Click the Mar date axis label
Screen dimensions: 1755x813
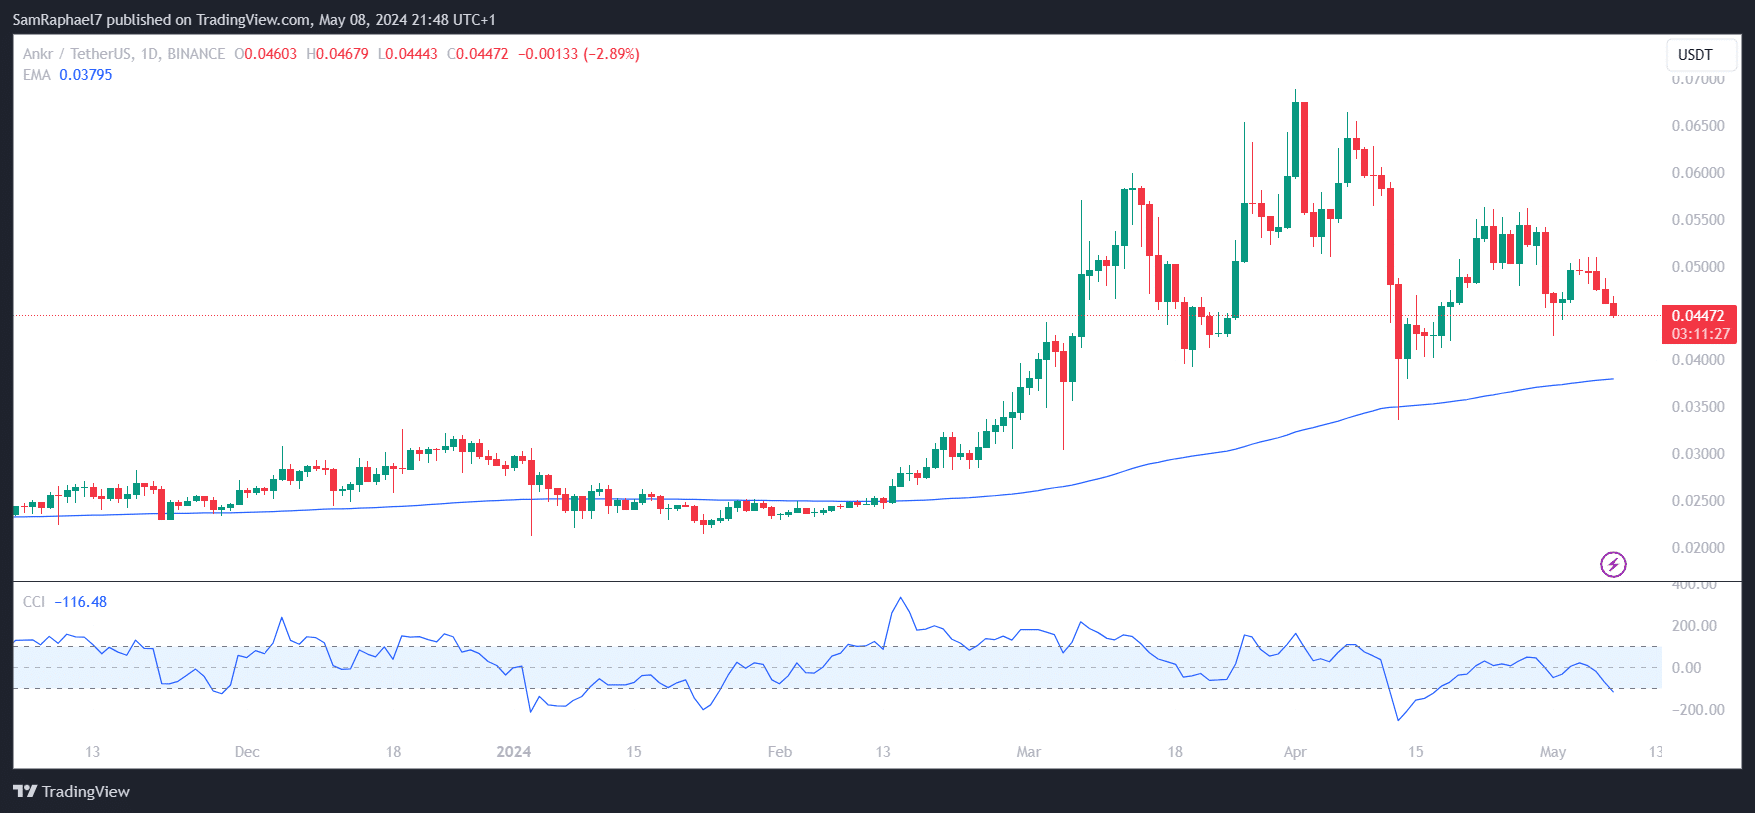pos(1029,752)
